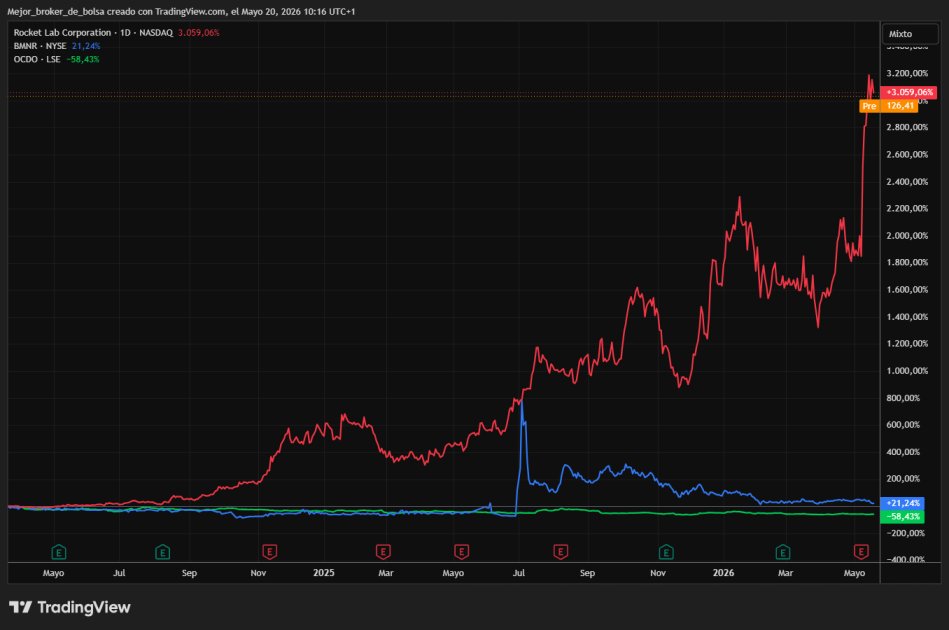Select the OCDO · LSE legend entry

tap(37, 59)
